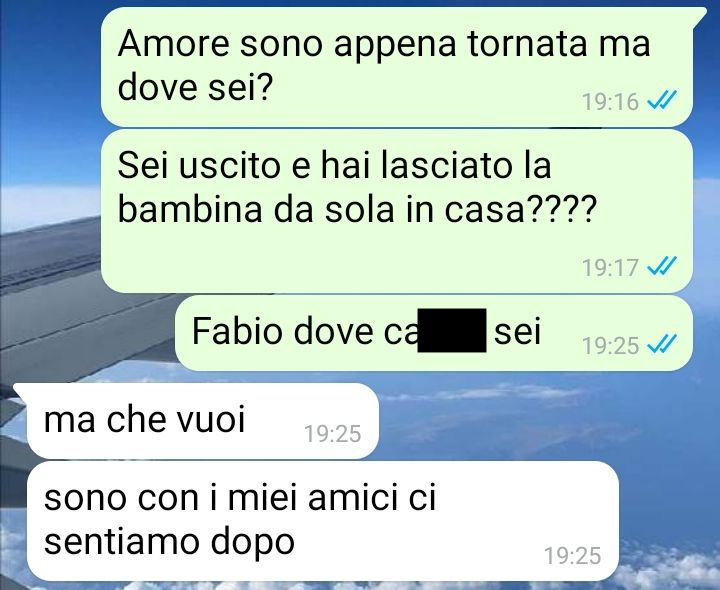Screen dimensions: 720x590
Task: Select the 'sono con i miei amici' message
Action: [x=323, y=521]
